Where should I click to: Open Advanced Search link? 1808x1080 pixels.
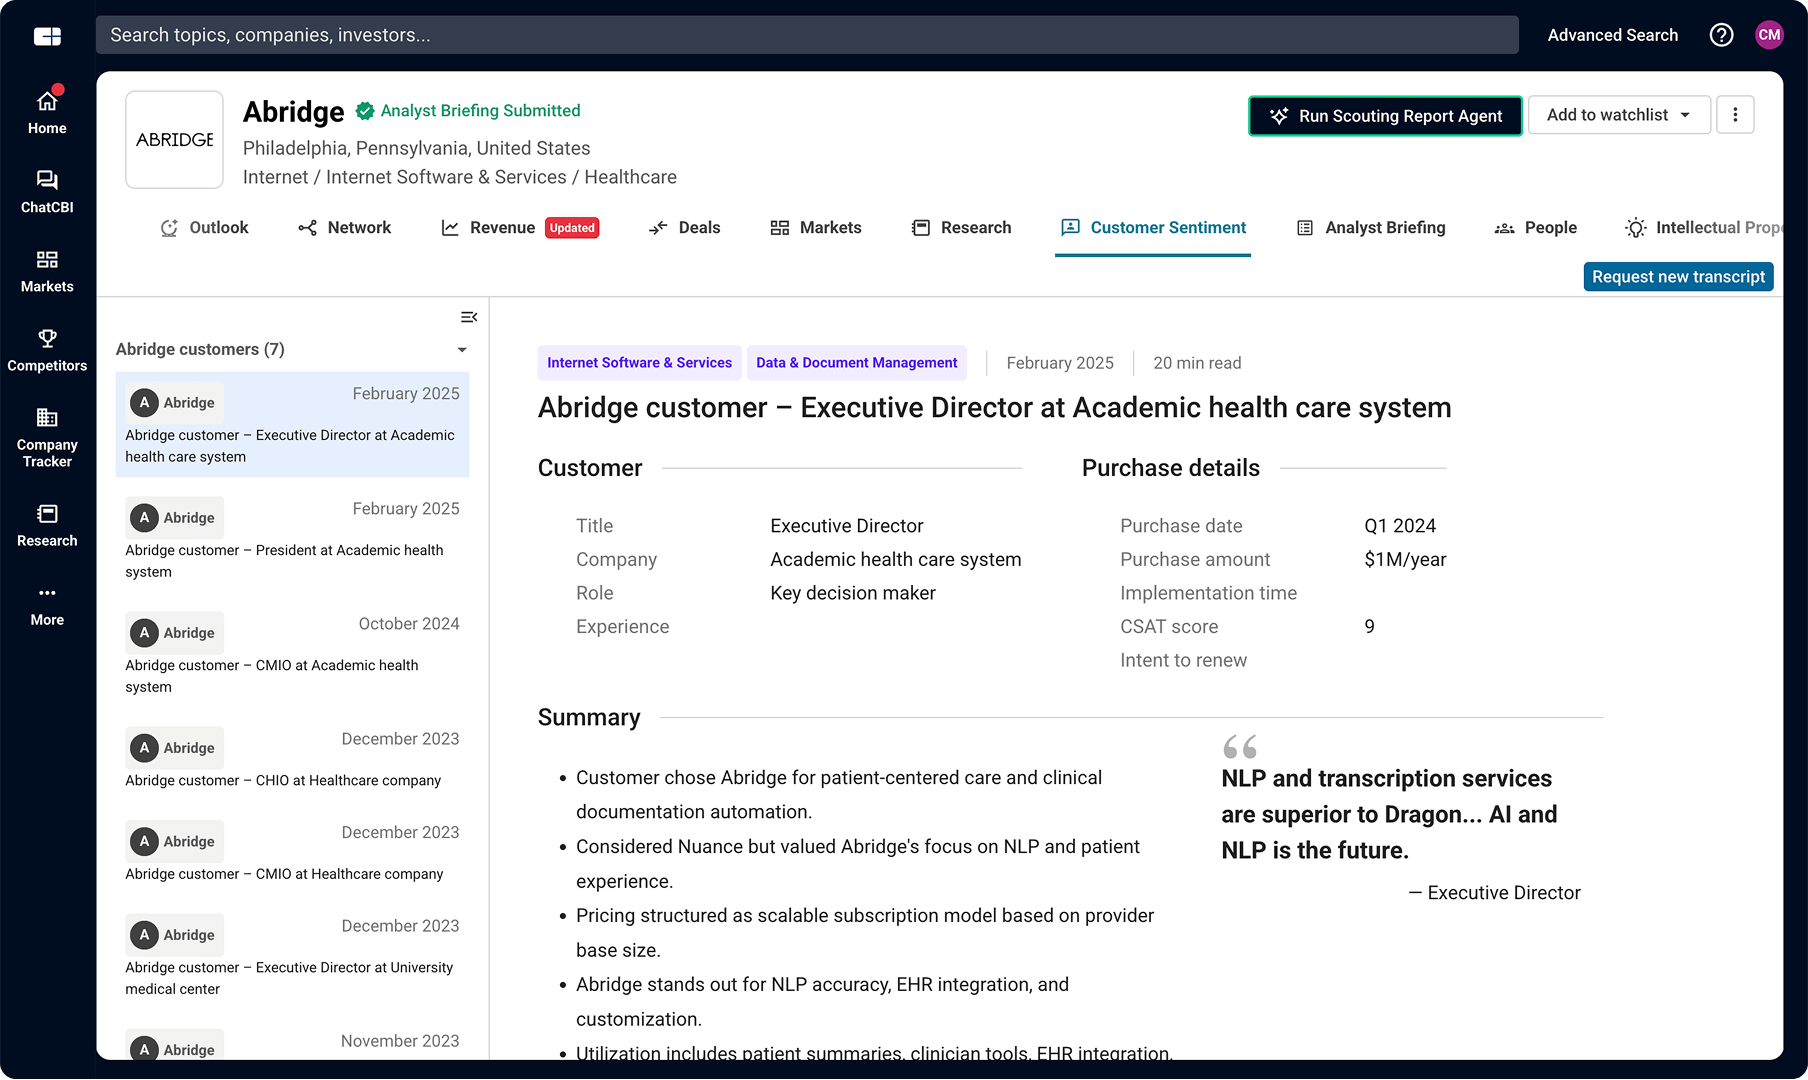1612,35
